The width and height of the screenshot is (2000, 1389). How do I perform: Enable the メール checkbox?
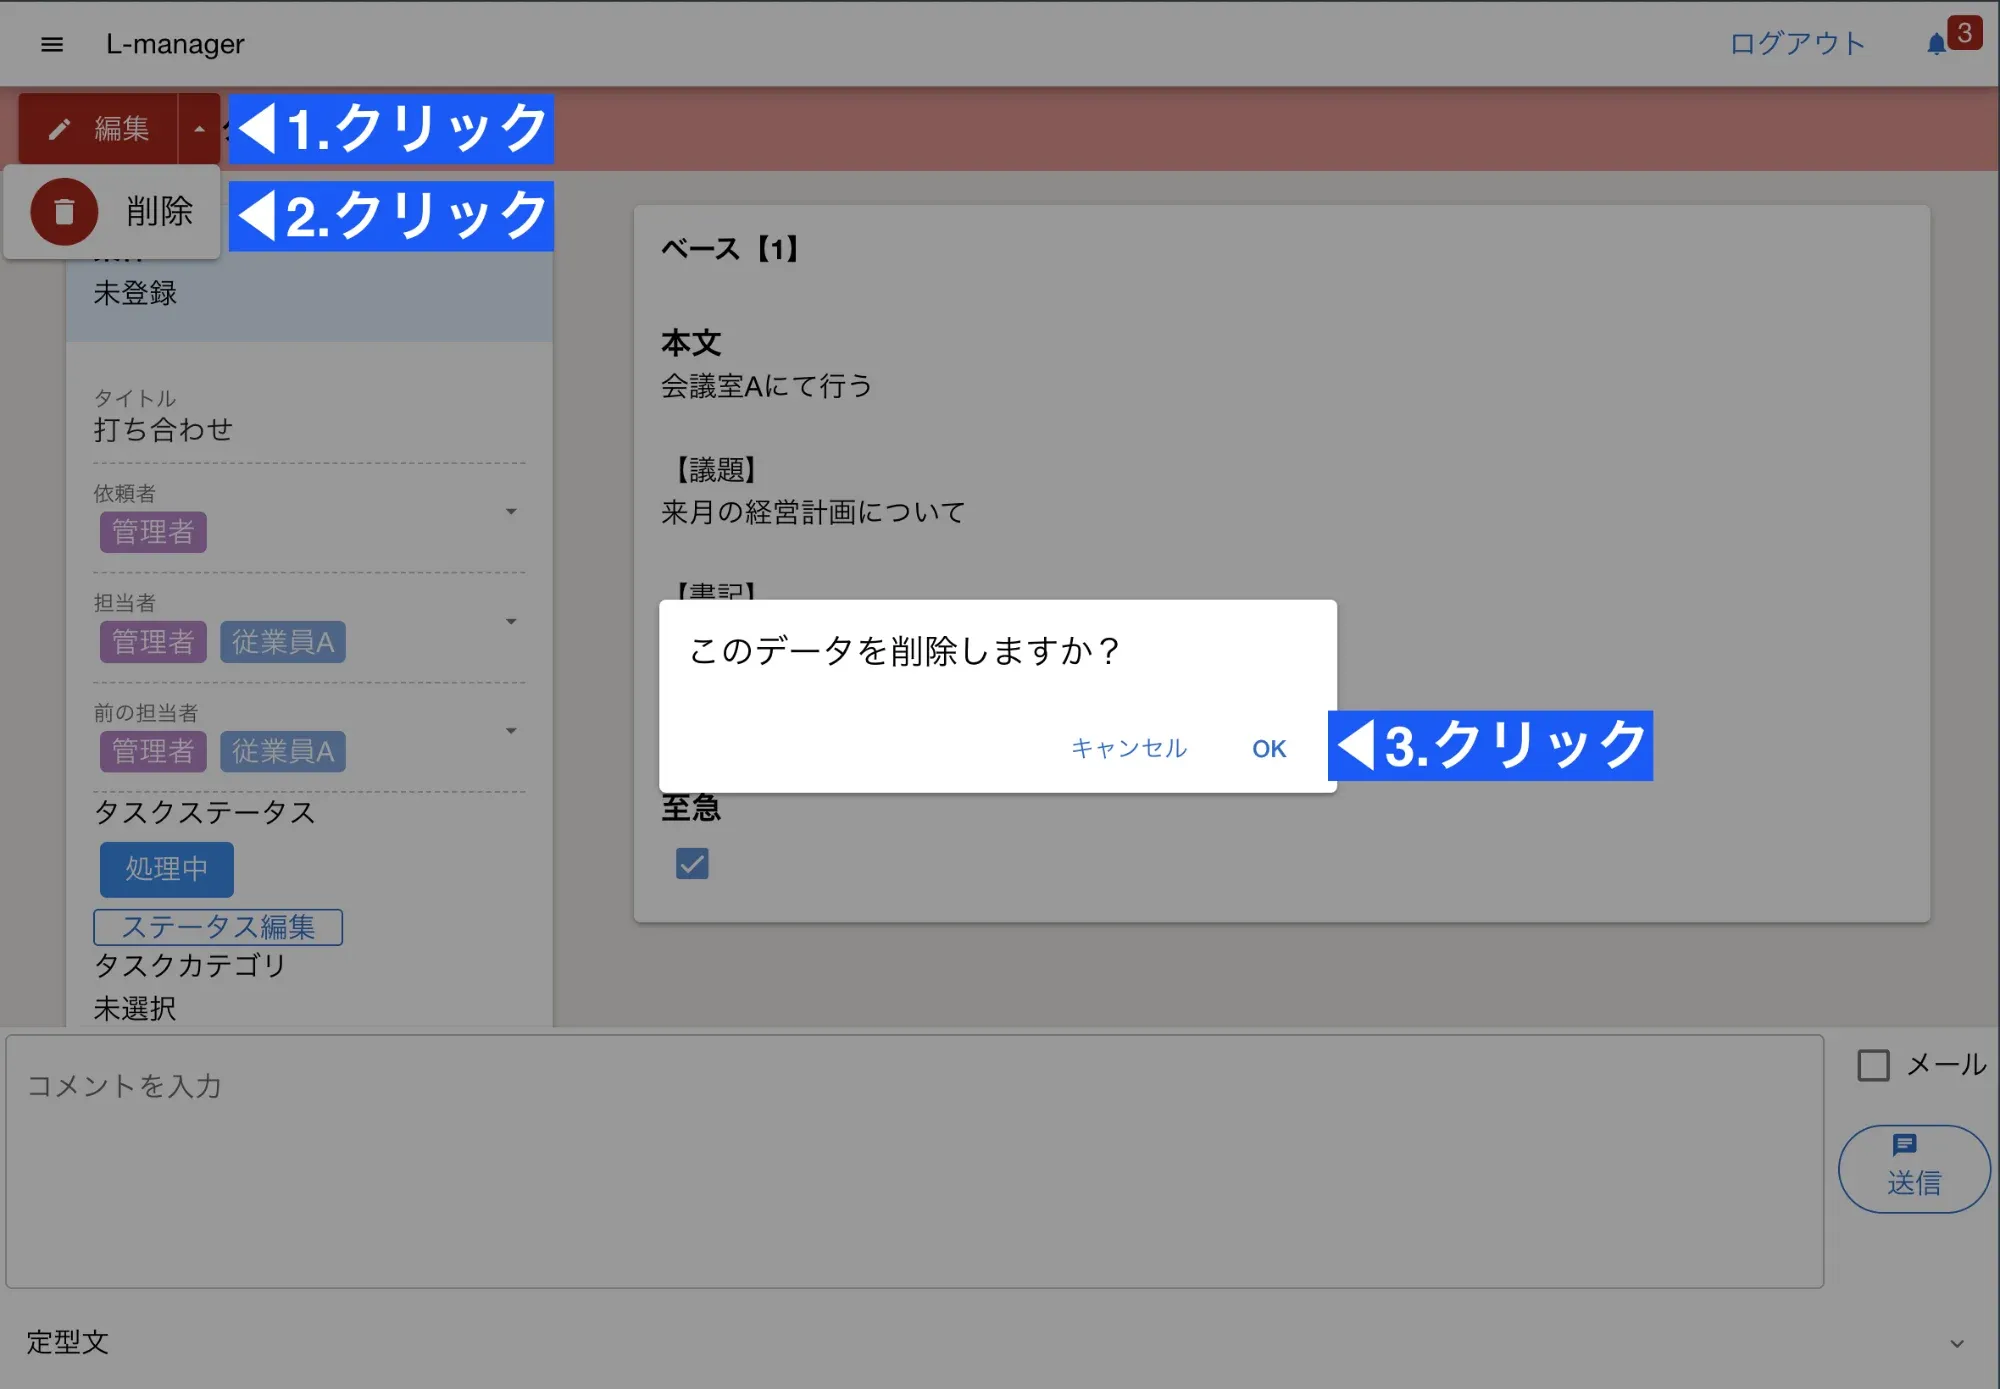[1873, 1065]
